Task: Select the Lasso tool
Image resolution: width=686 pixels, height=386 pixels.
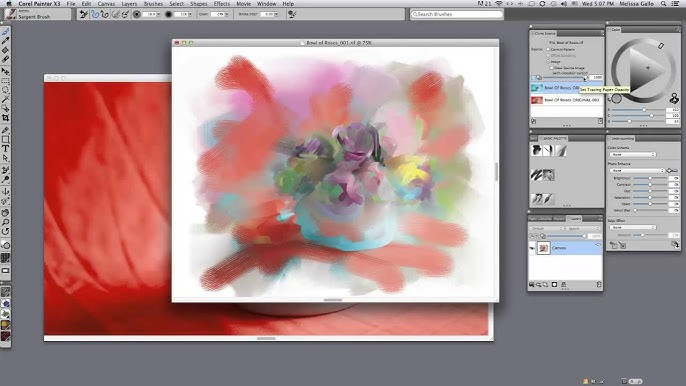Action: [x=5, y=90]
